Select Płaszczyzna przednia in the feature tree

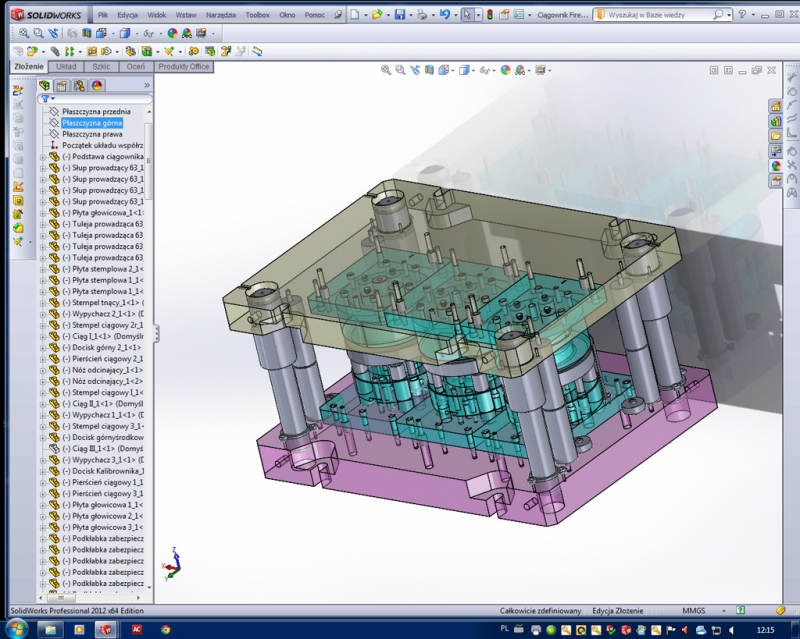coord(96,112)
